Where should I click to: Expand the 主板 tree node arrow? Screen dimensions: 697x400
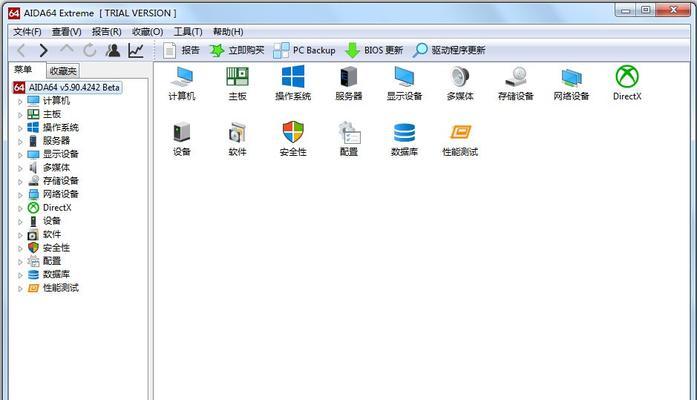pyautogui.click(x=20, y=115)
